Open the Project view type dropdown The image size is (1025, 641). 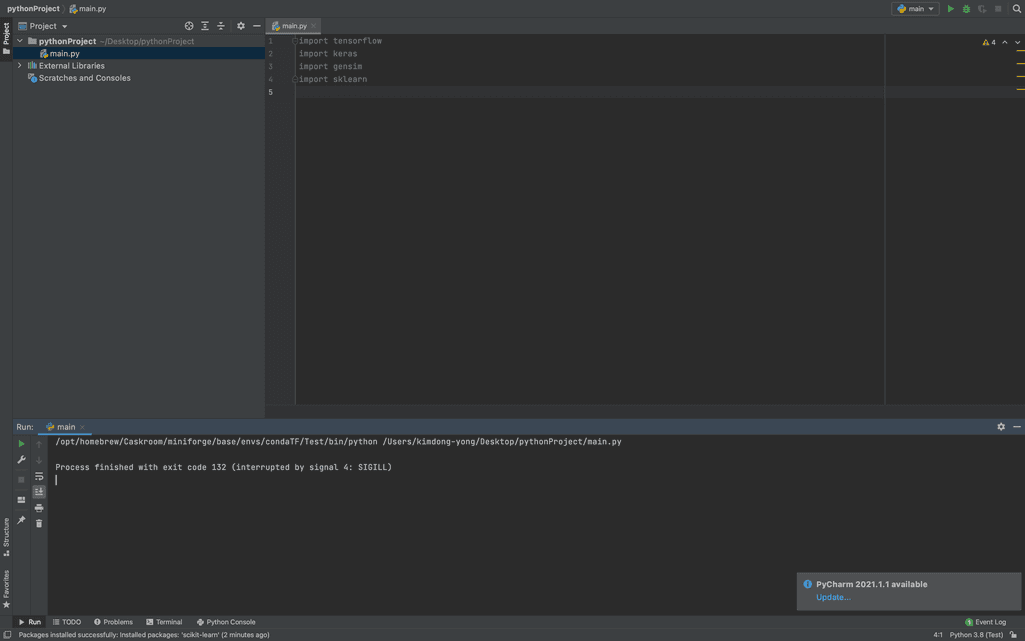[x=43, y=26]
